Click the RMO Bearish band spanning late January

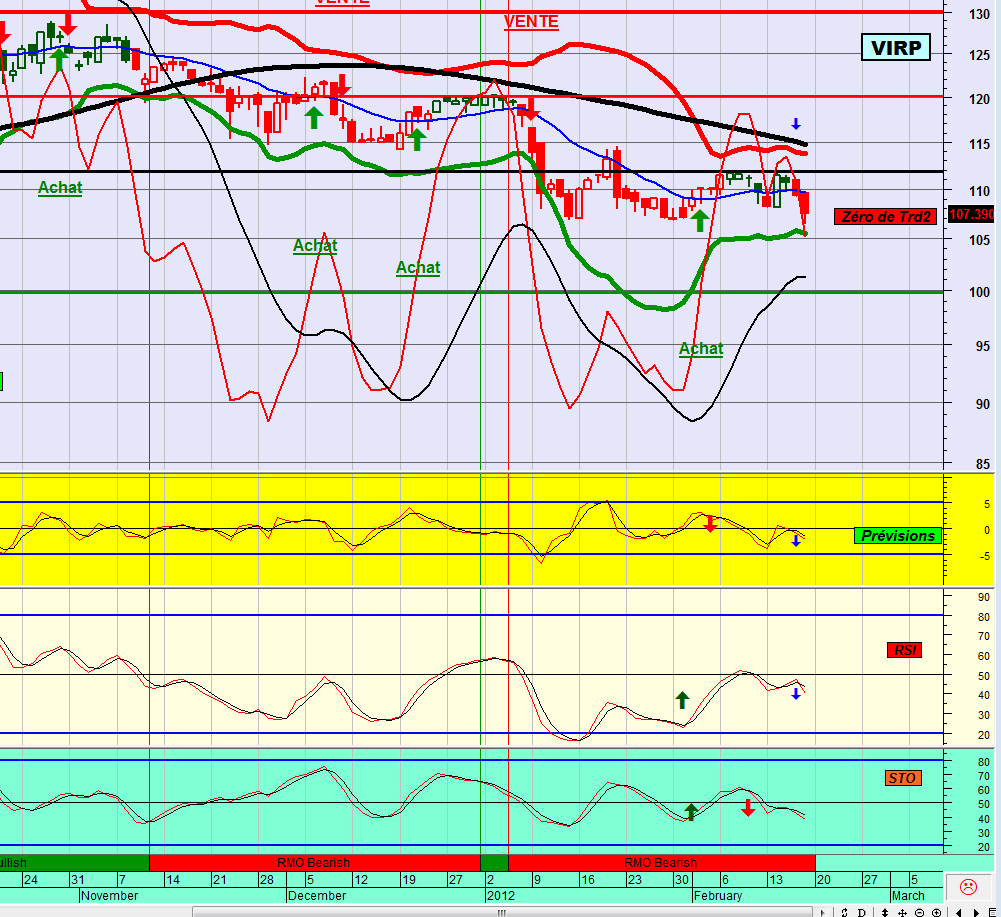coord(661,863)
